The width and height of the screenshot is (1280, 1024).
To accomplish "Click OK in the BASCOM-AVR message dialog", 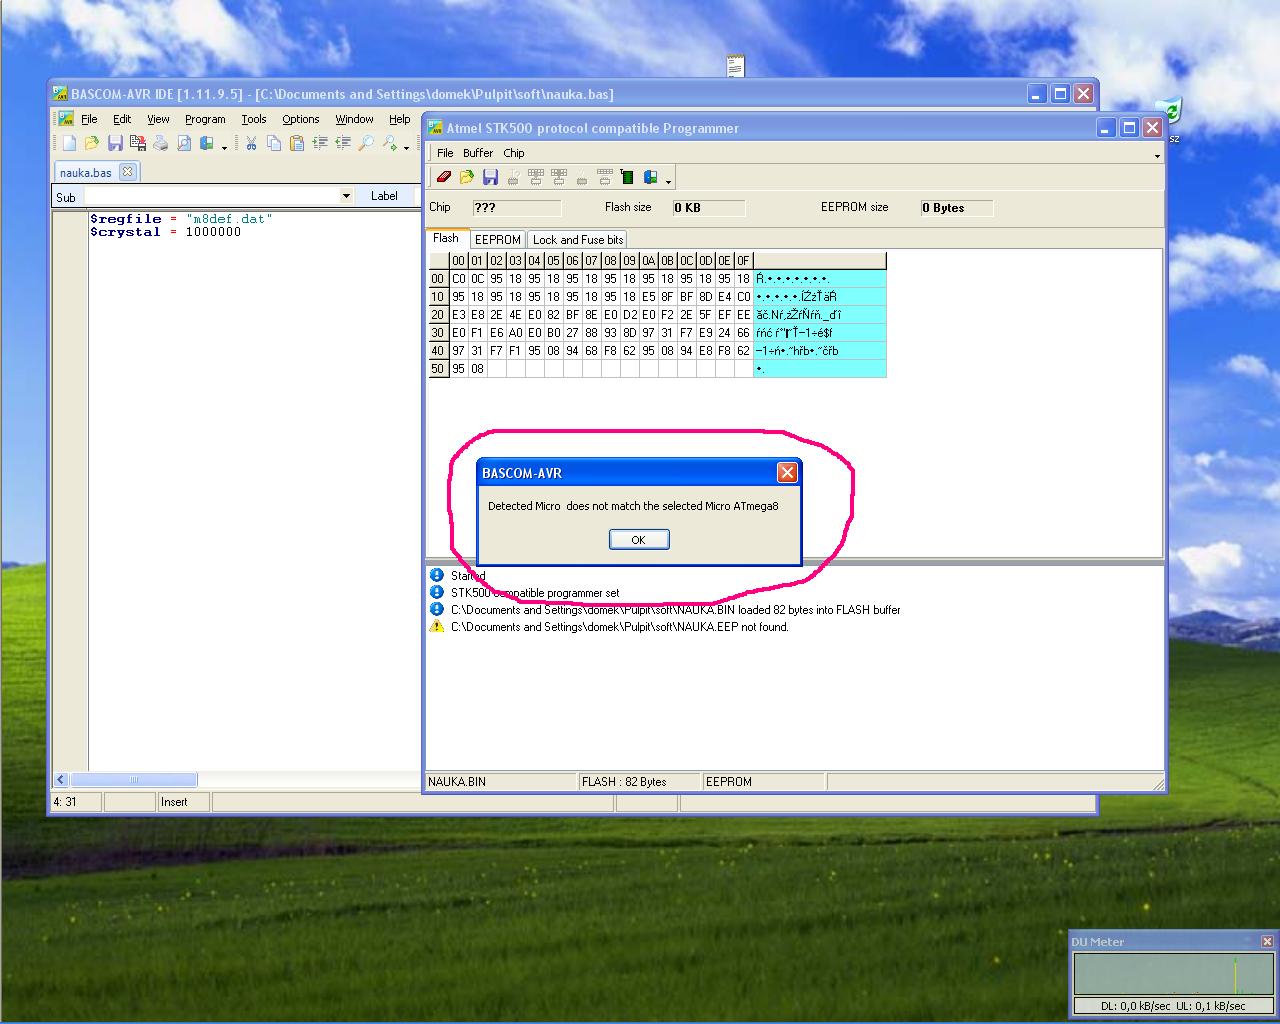I will [x=638, y=540].
